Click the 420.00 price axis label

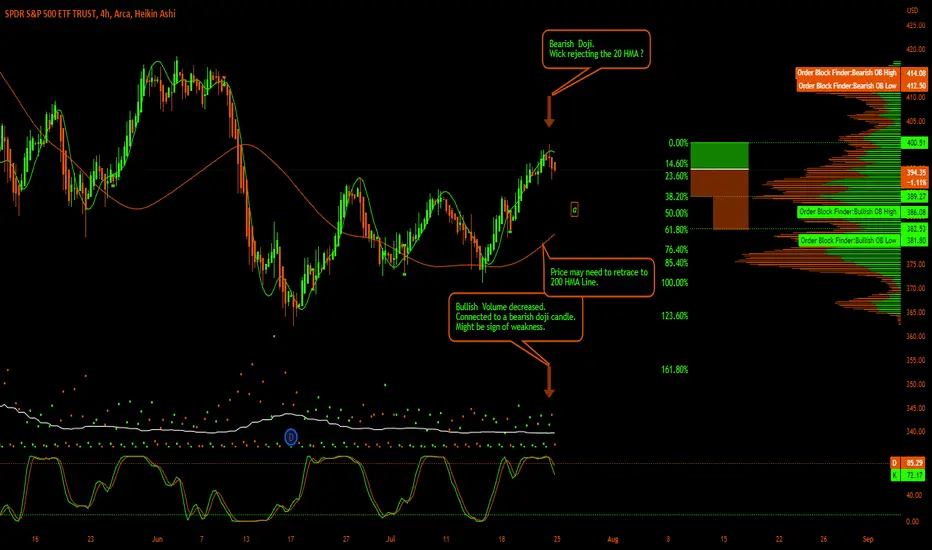[x=915, y=50]
